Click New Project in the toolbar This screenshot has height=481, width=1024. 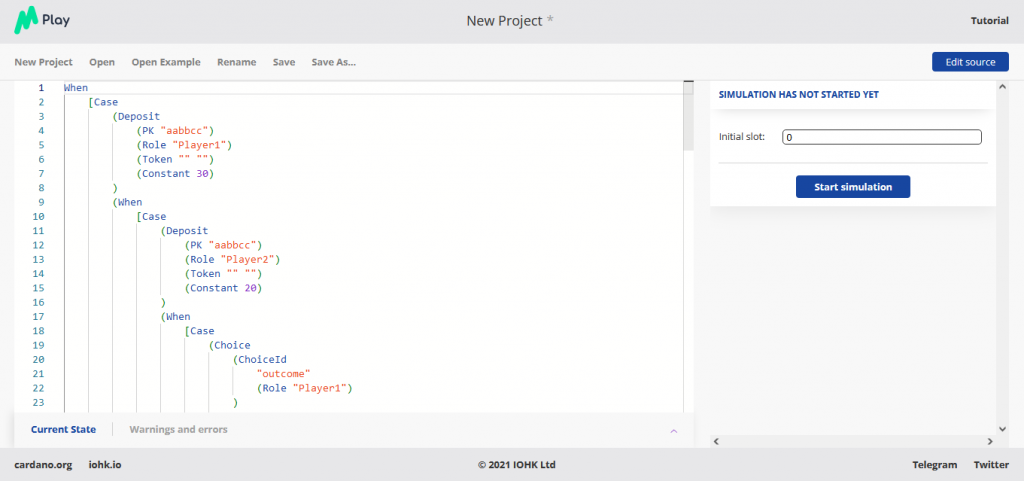coord(43,62)
